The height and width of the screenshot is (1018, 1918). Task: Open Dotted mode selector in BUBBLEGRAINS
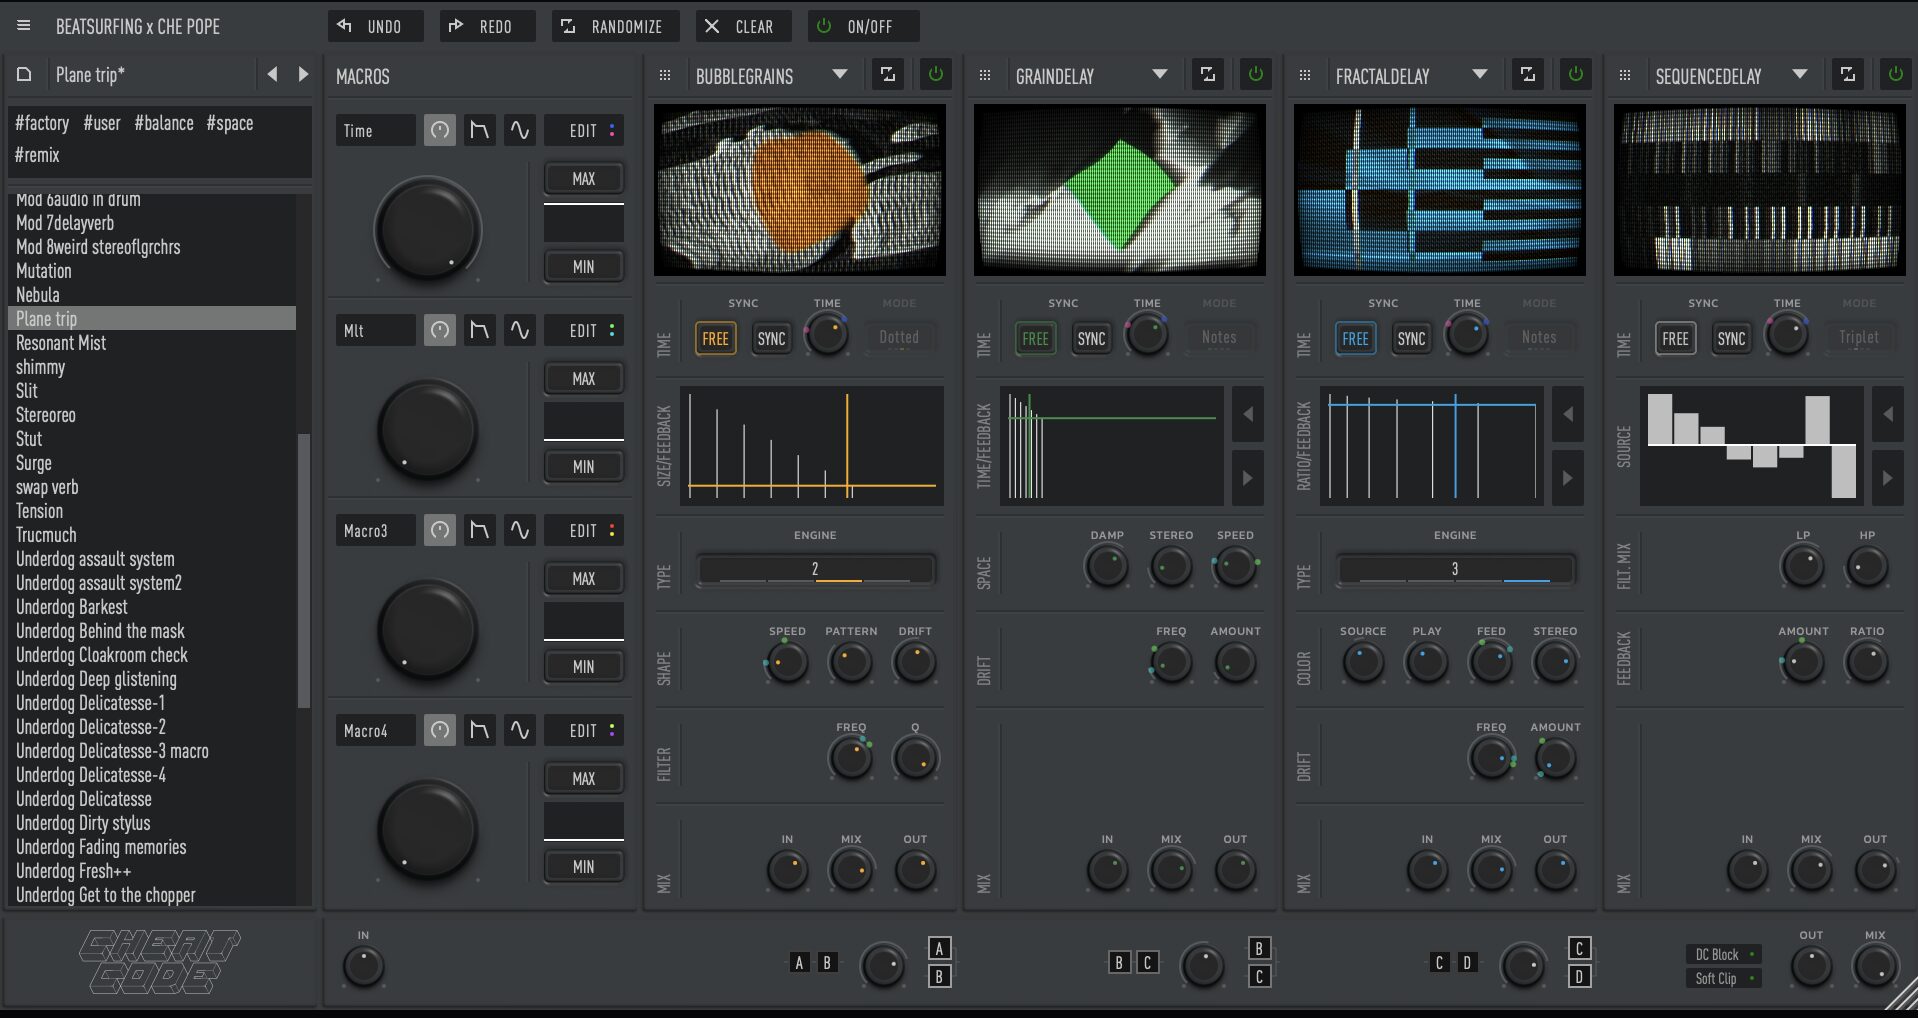tap(899, 338)
